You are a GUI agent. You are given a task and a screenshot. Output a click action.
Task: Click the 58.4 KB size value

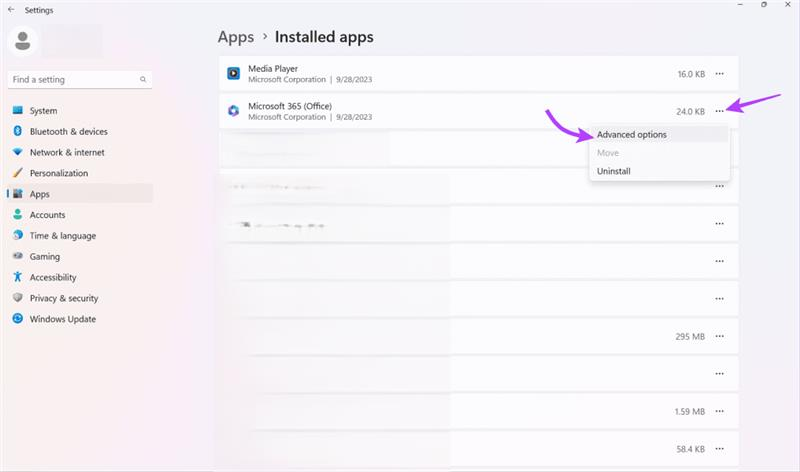[690, 450]
